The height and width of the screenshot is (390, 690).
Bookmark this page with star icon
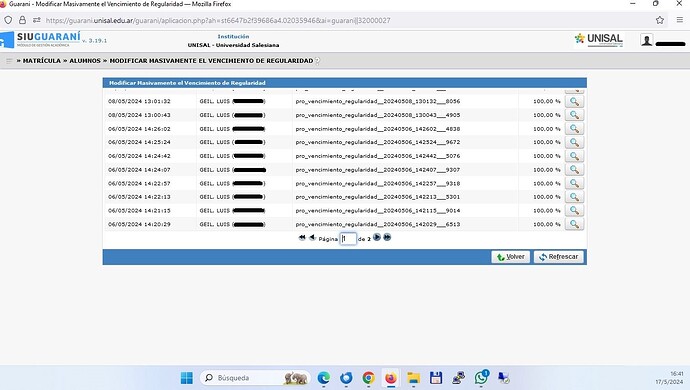pos(660,20)
